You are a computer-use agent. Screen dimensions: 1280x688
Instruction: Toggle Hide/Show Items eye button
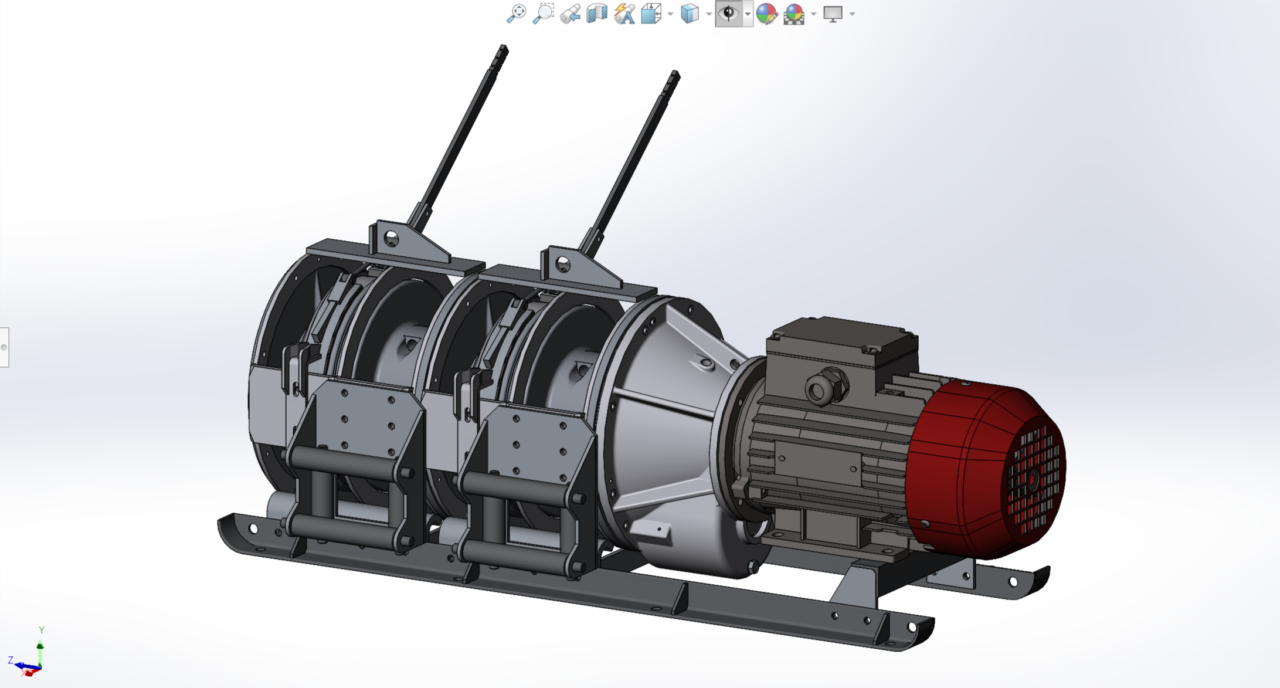(x=729, y=14)
